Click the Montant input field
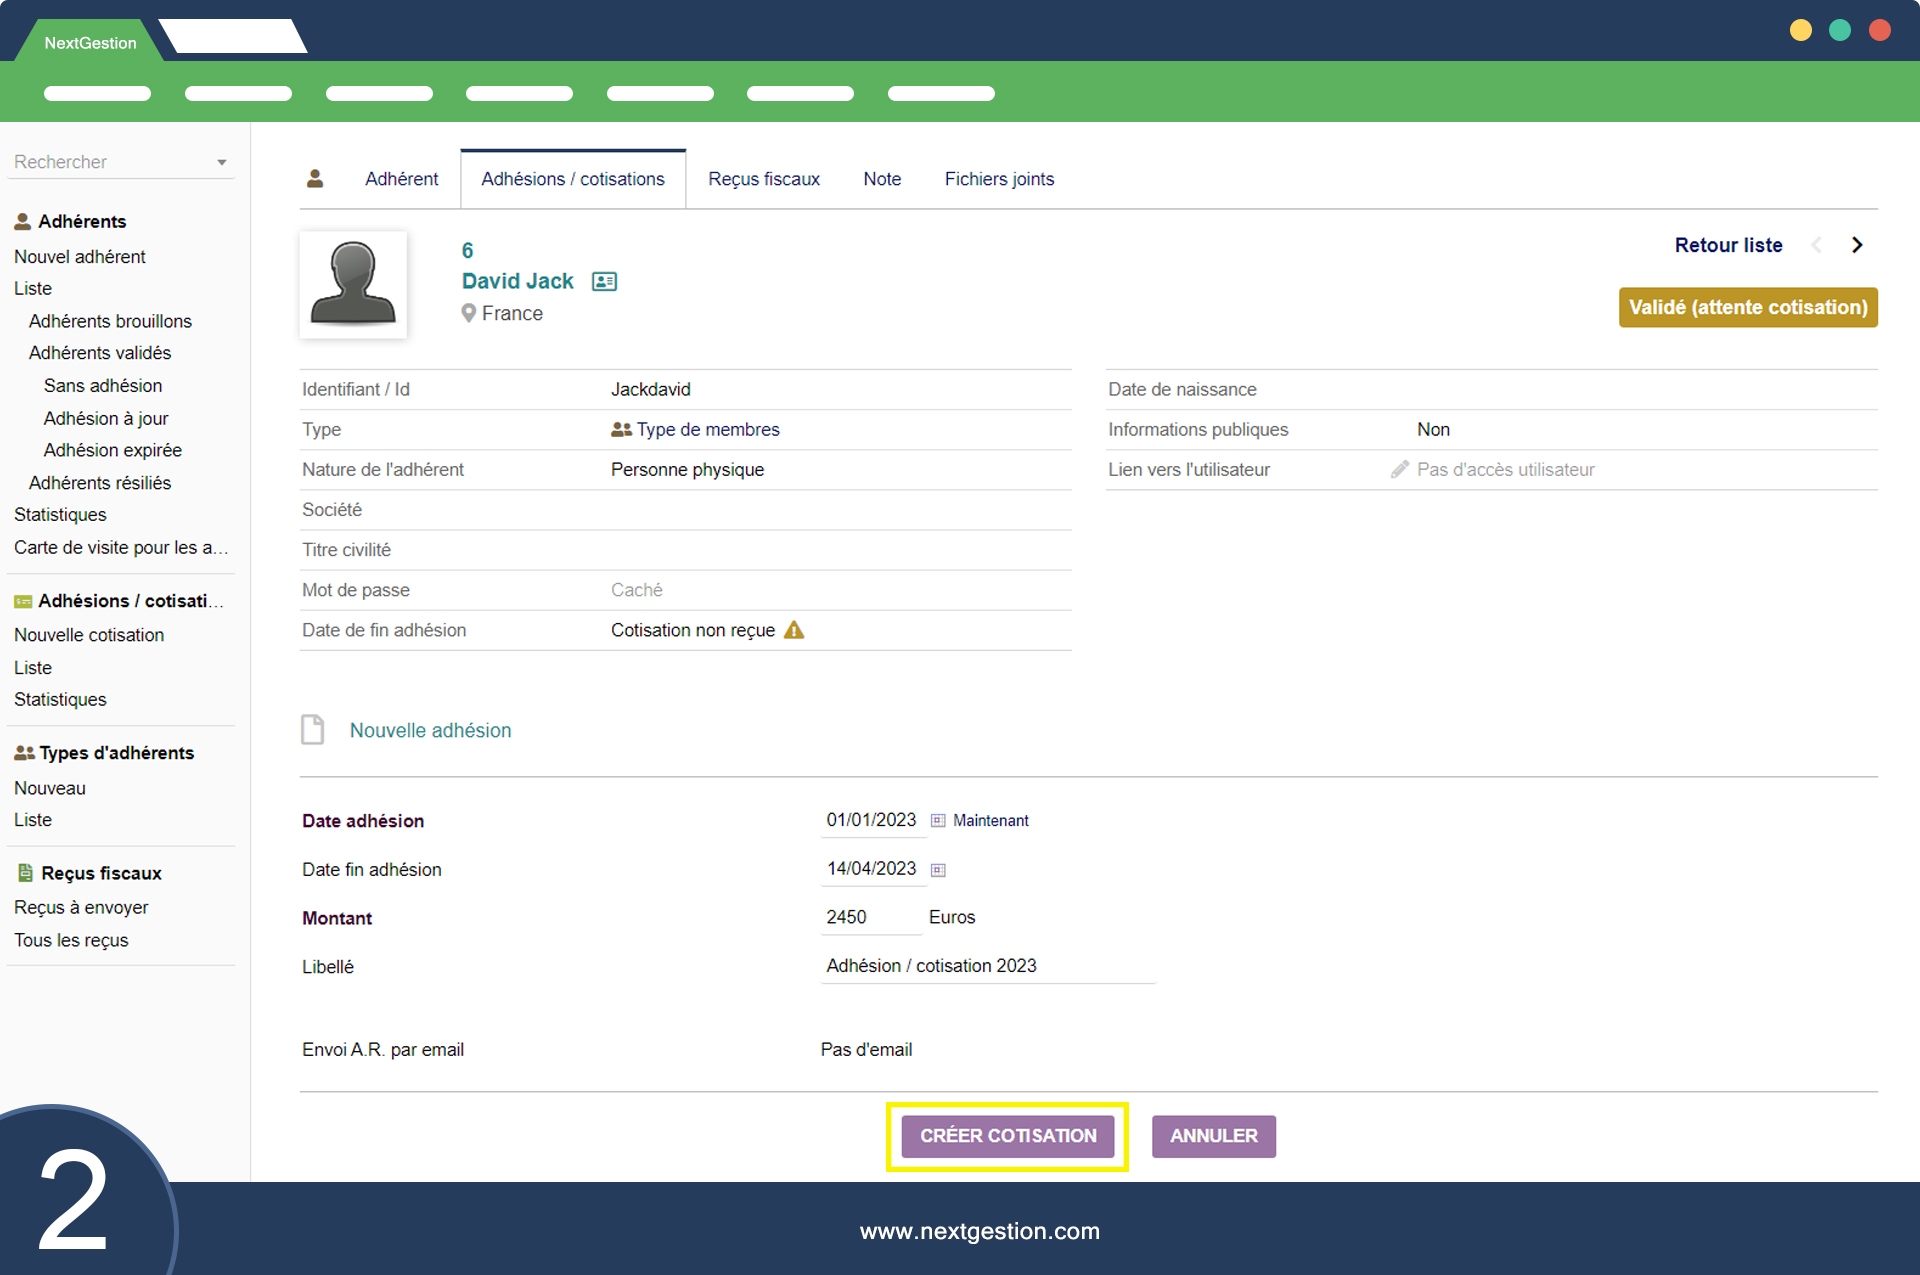Screen dimensions: 1920x1275 pos(869,917)
